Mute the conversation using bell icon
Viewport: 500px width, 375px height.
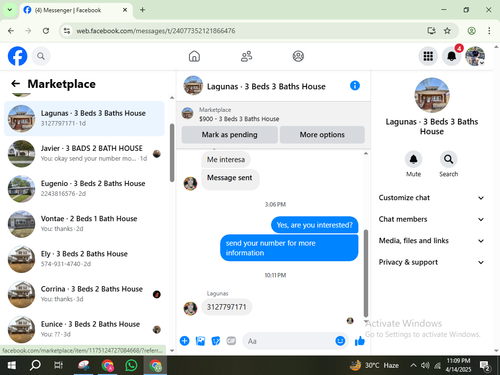[413, 159]
